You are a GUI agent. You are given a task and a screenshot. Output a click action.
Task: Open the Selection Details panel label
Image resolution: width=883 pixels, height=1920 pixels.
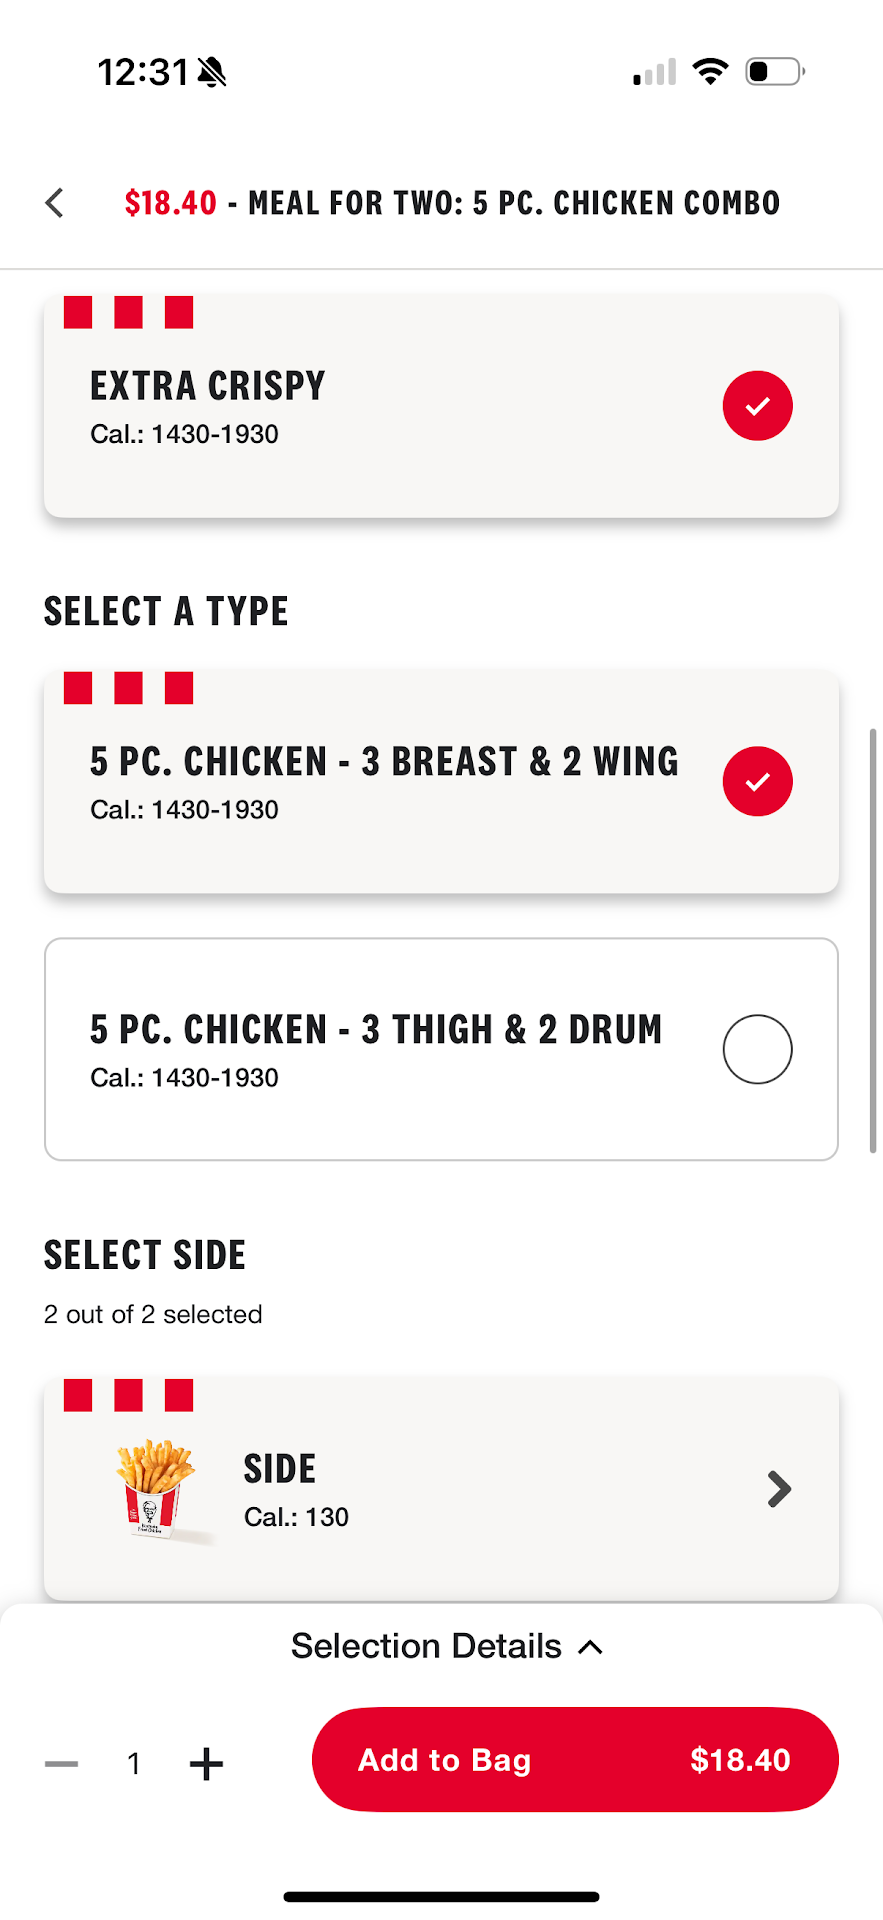coord(426,1646)
